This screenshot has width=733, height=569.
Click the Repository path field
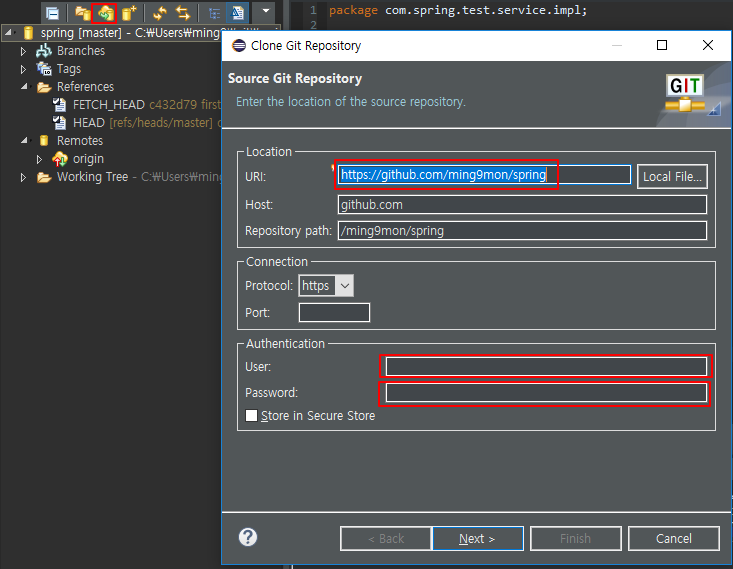point(522,230)
